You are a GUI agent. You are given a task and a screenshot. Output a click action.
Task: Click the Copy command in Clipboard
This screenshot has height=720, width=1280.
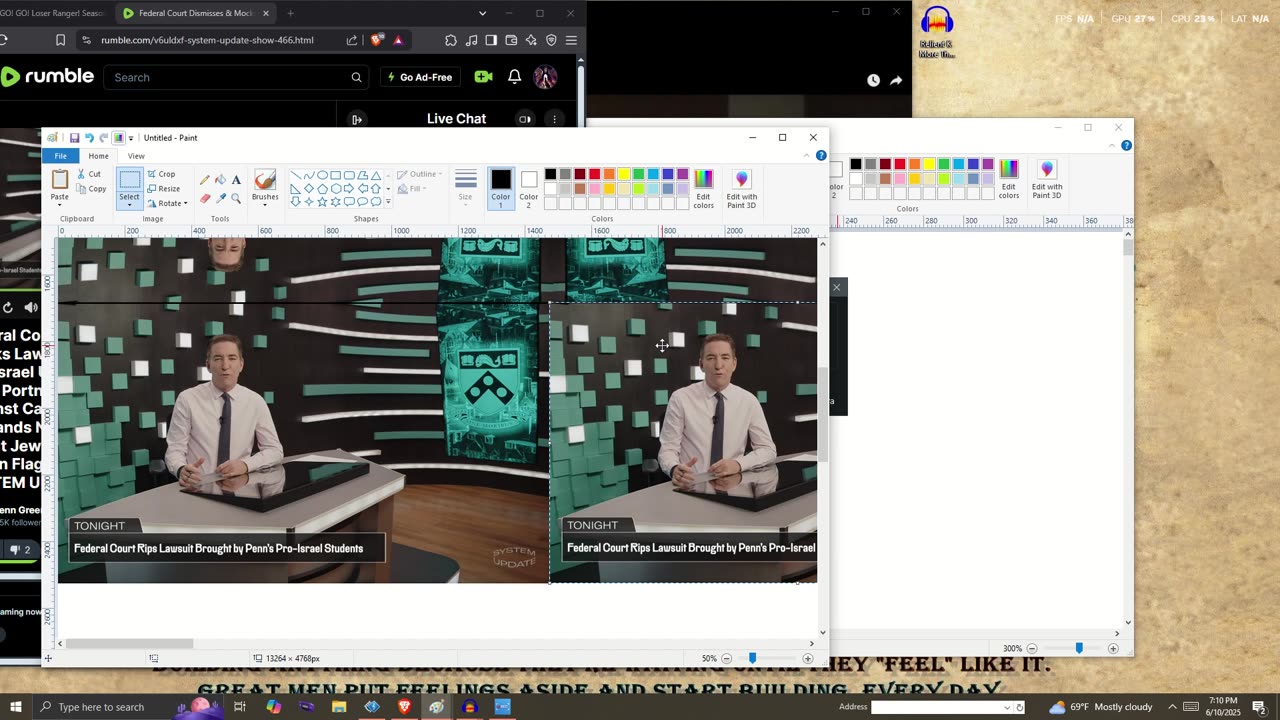(x=90, y=189)
